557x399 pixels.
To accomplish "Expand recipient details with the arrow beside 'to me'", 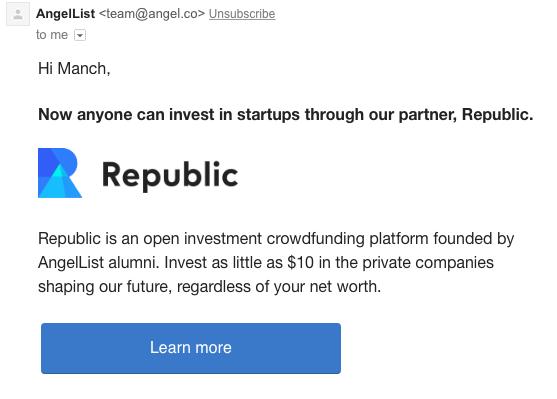I will pos(80,35).
